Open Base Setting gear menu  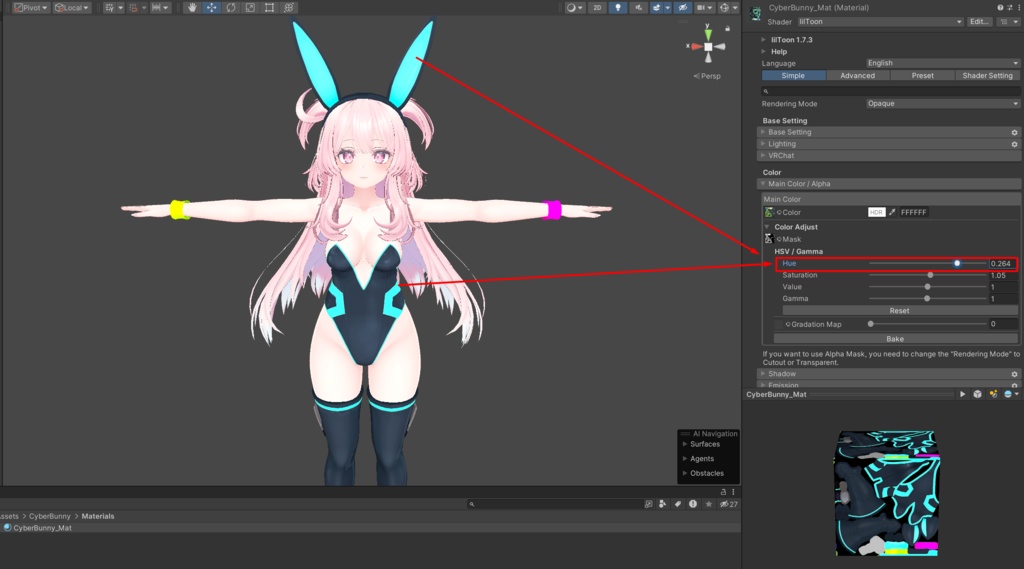(x=1015, y=133)
